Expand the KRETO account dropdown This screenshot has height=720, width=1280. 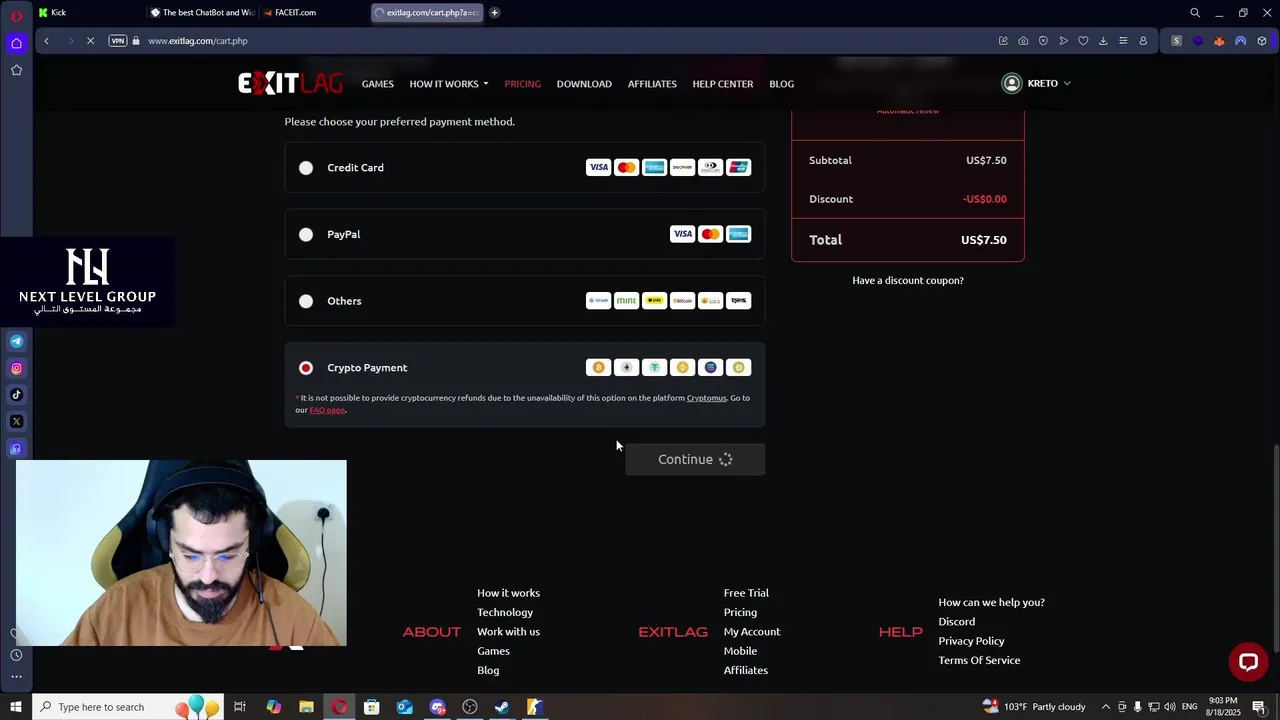tap(1037, 83)
